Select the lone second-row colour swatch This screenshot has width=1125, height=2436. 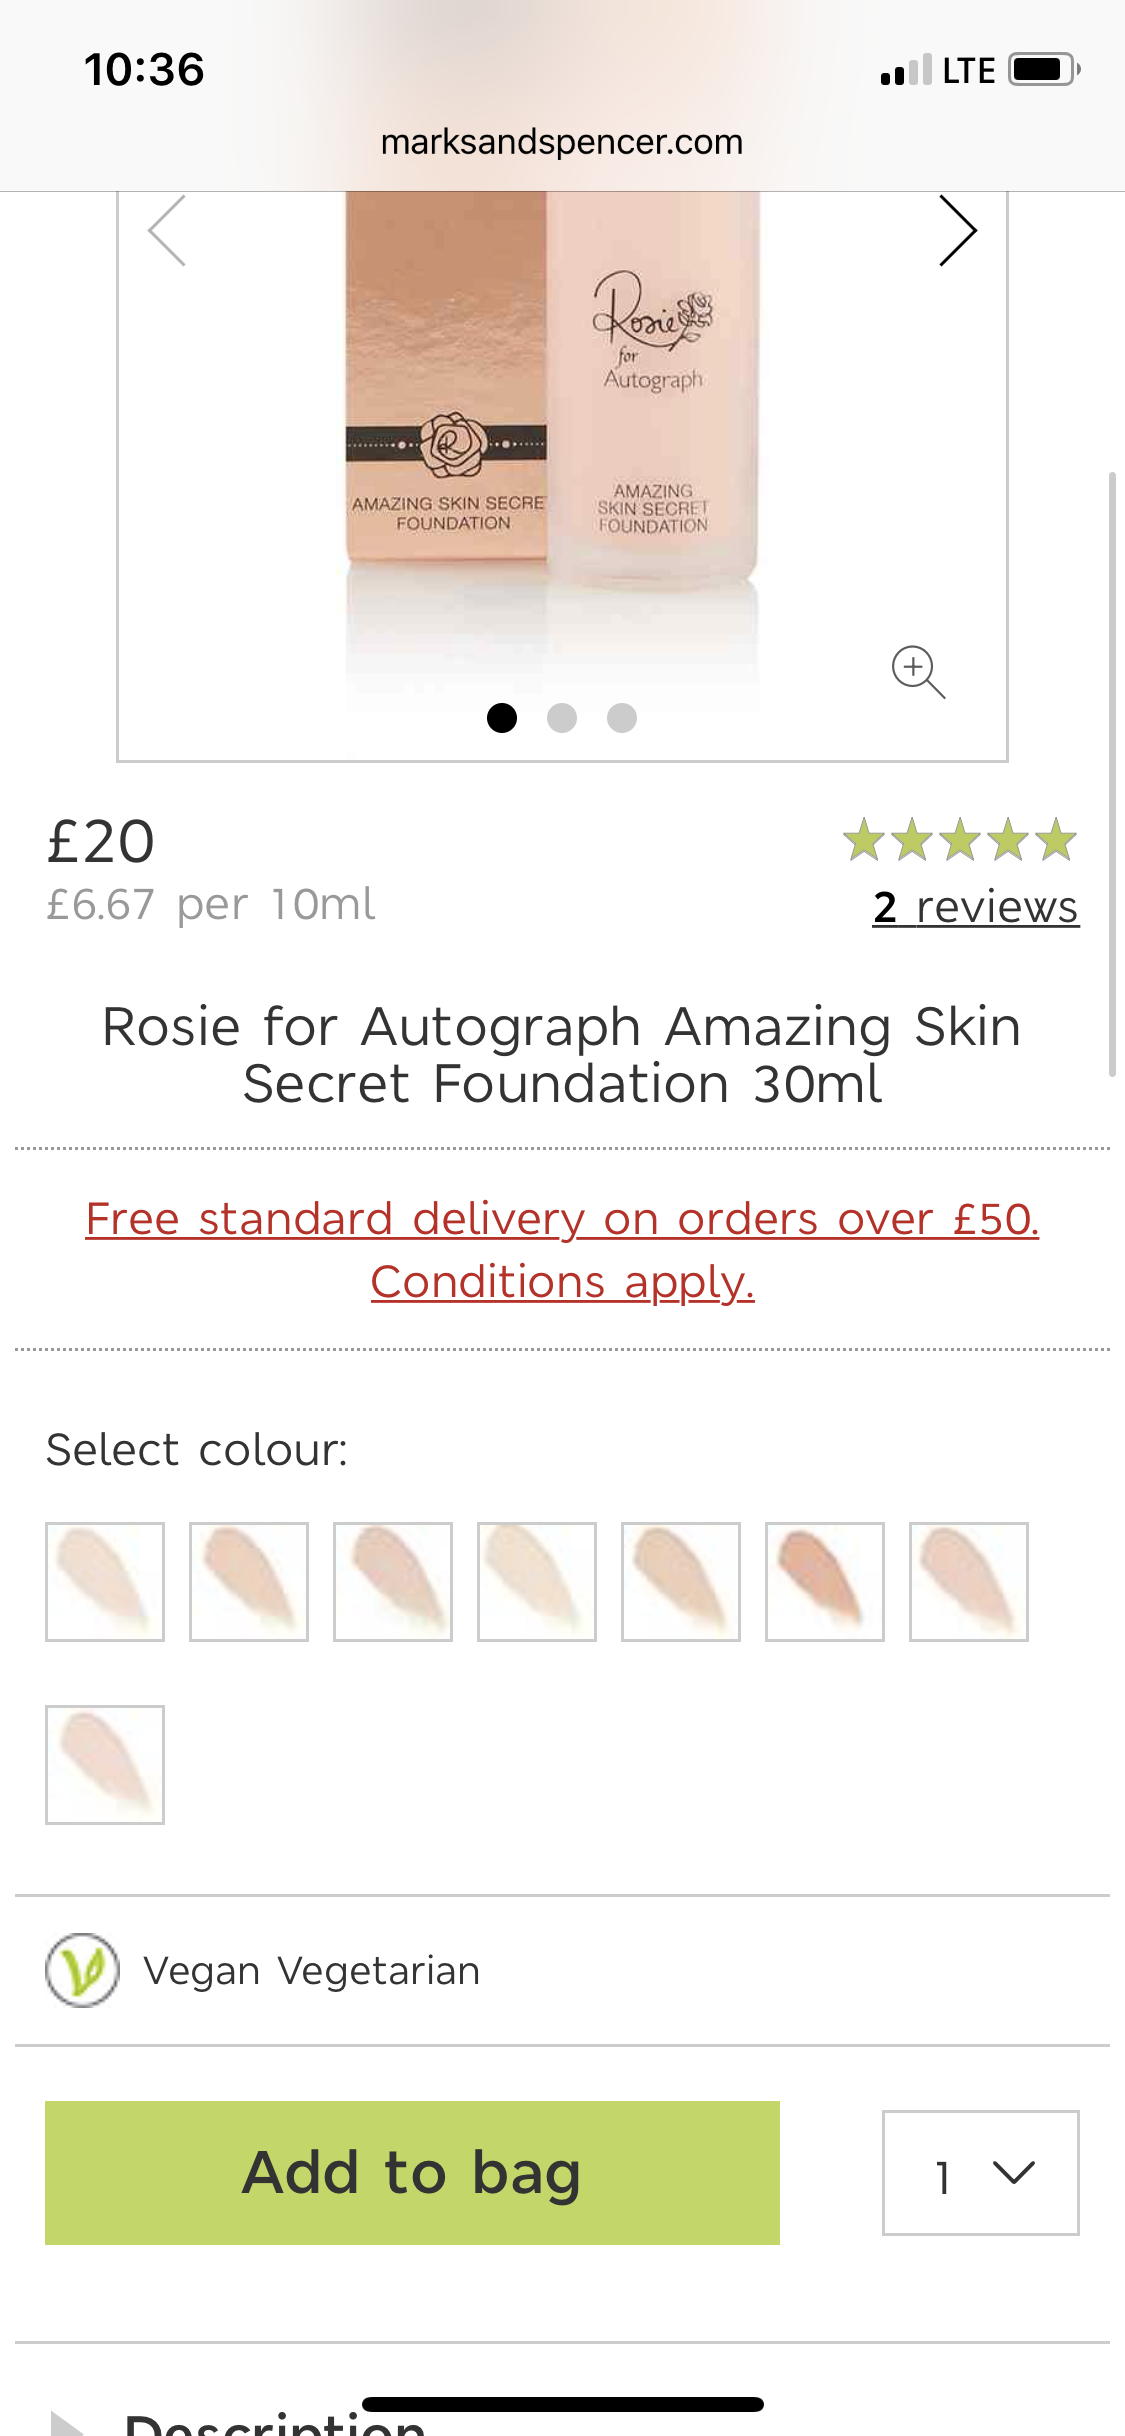coord(105,1765)
